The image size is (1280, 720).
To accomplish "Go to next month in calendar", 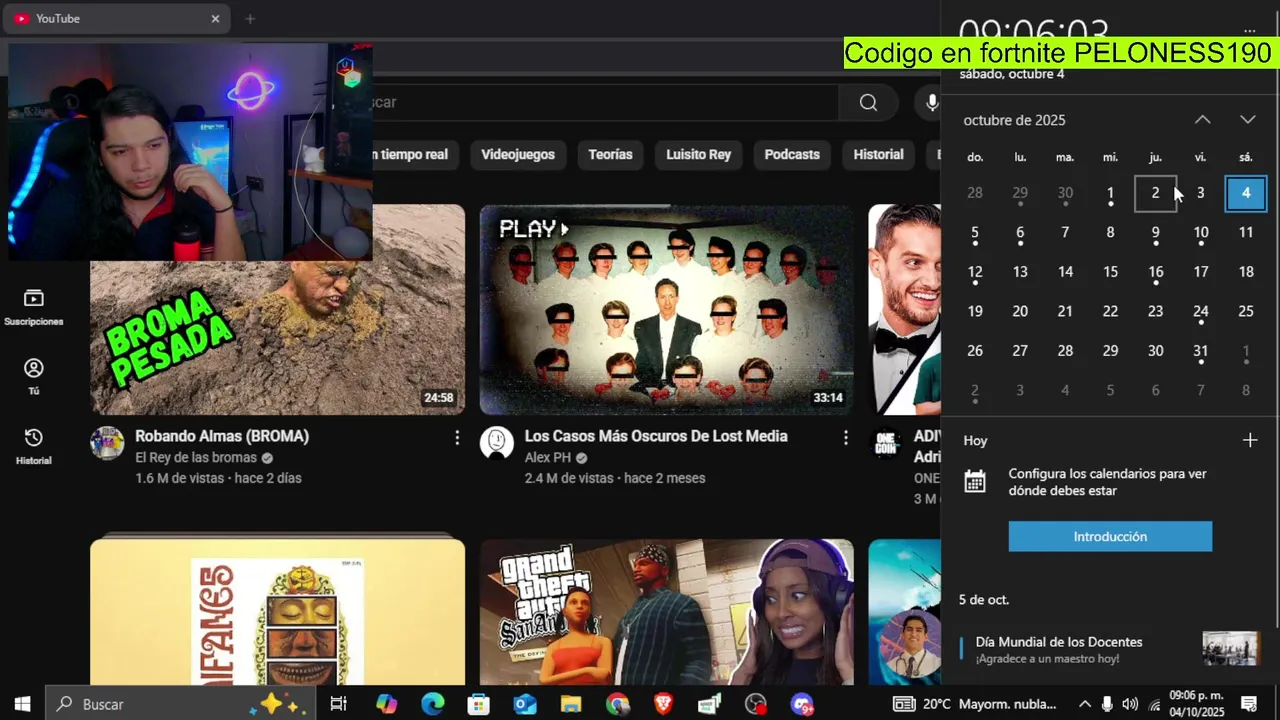I will pyautogui.click(x=1248, y=120).
